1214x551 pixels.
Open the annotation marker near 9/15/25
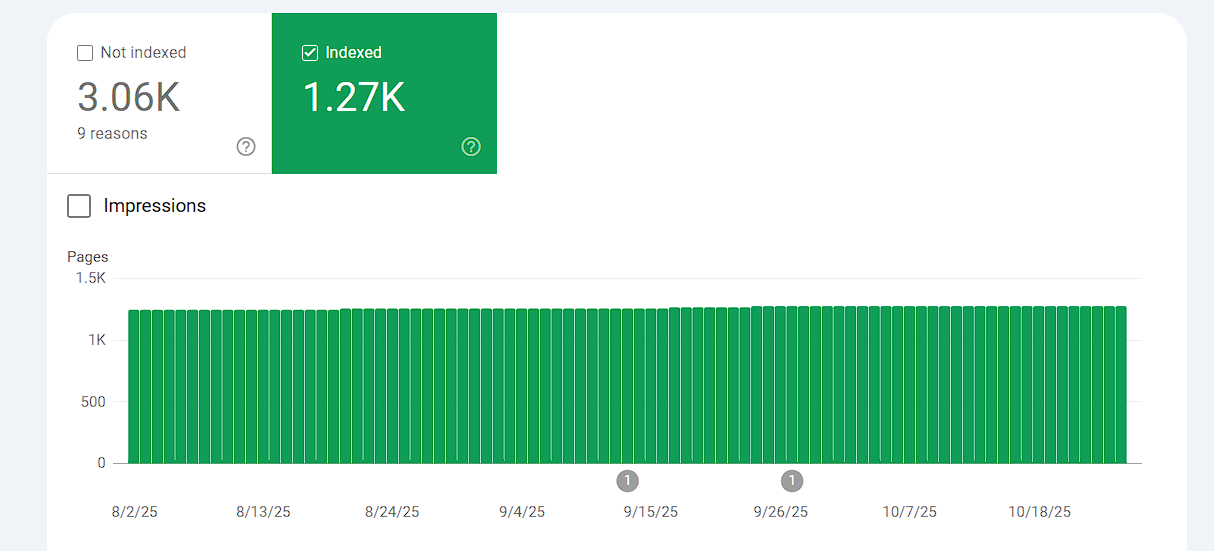pyautogui.click(x=627, y=481)
